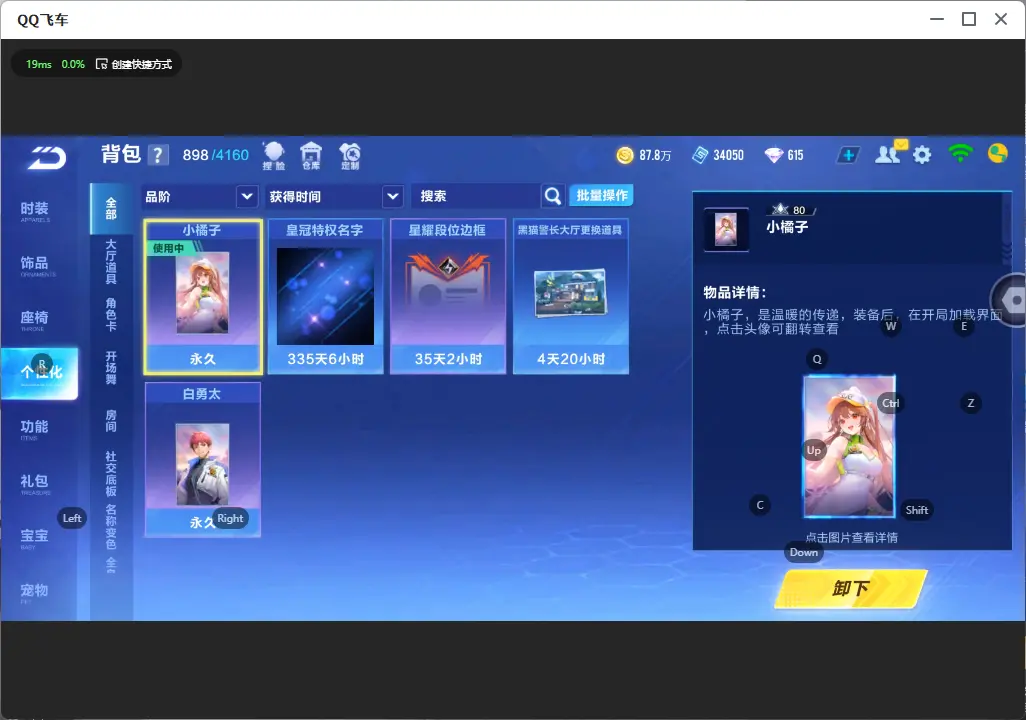Click 创建快捷方式 shortcut icon in overlay

pos(101,64)
